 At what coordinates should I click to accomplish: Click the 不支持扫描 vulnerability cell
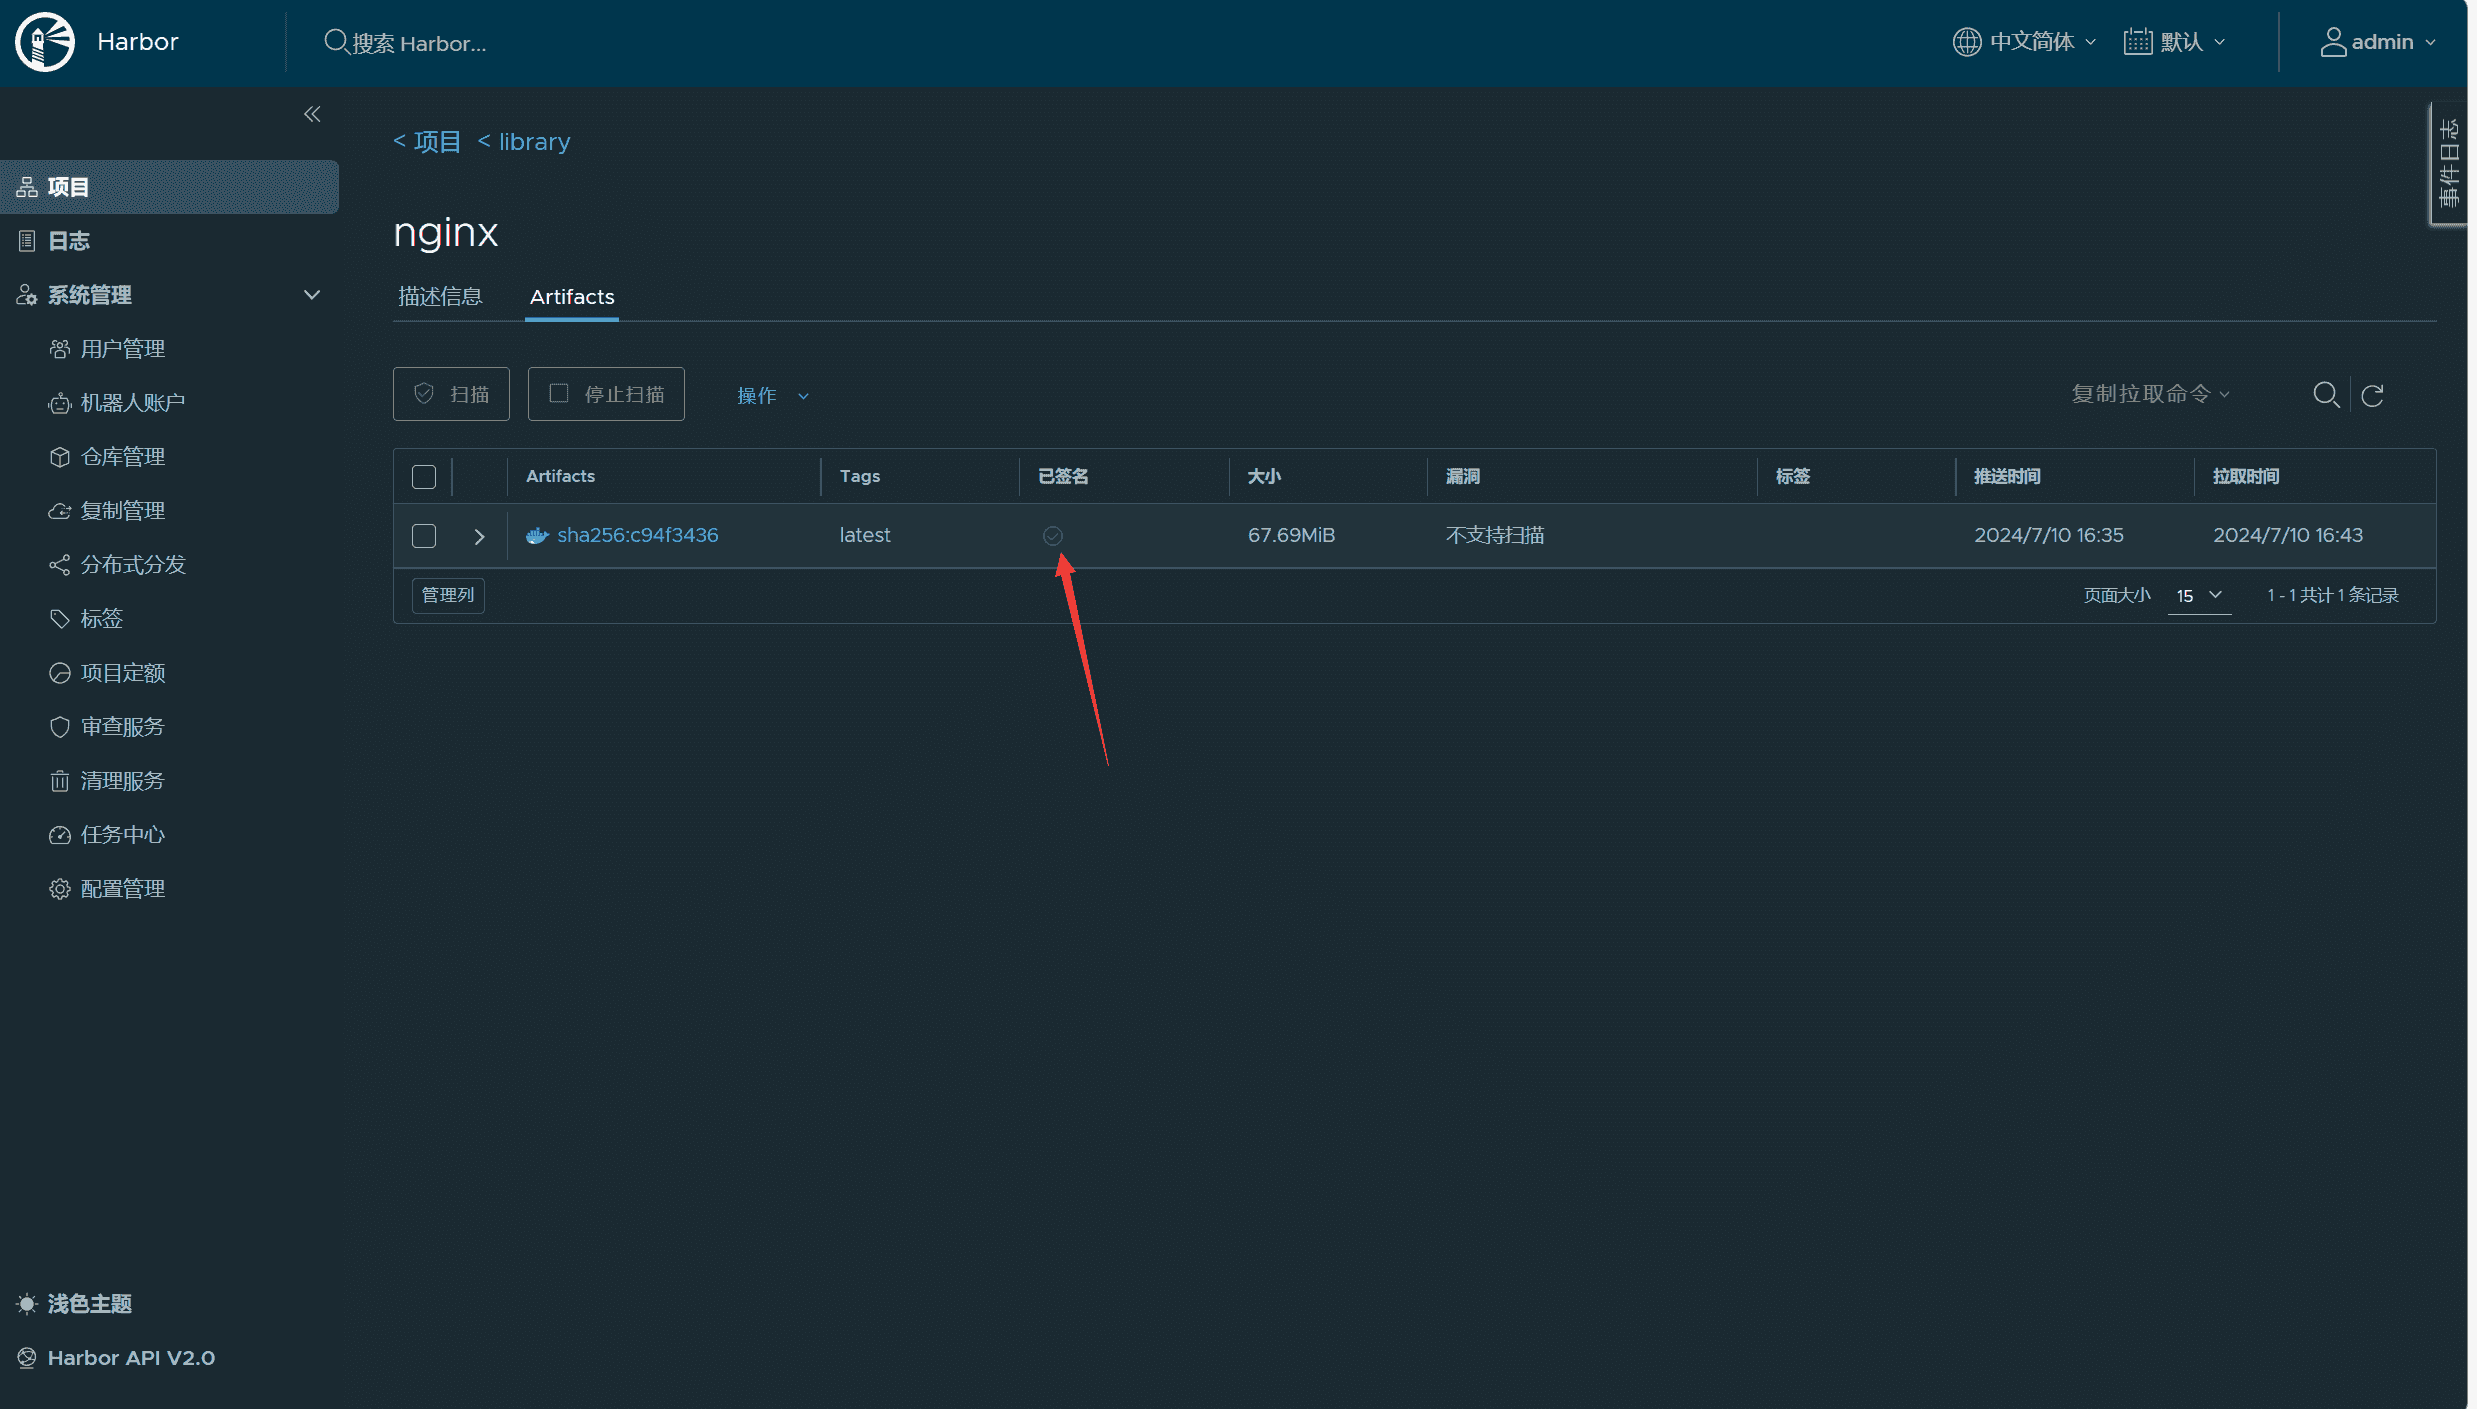coord(1495,536)
